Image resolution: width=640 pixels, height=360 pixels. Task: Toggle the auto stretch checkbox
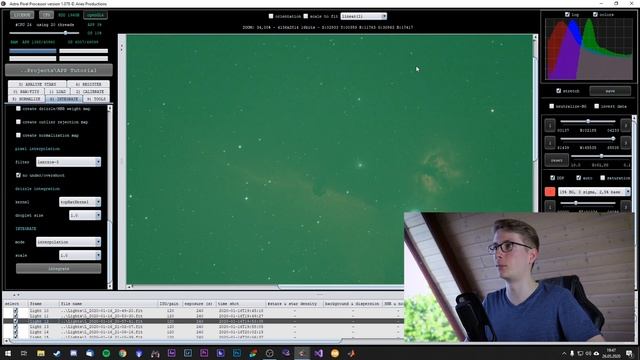click(x=579, y=178)
